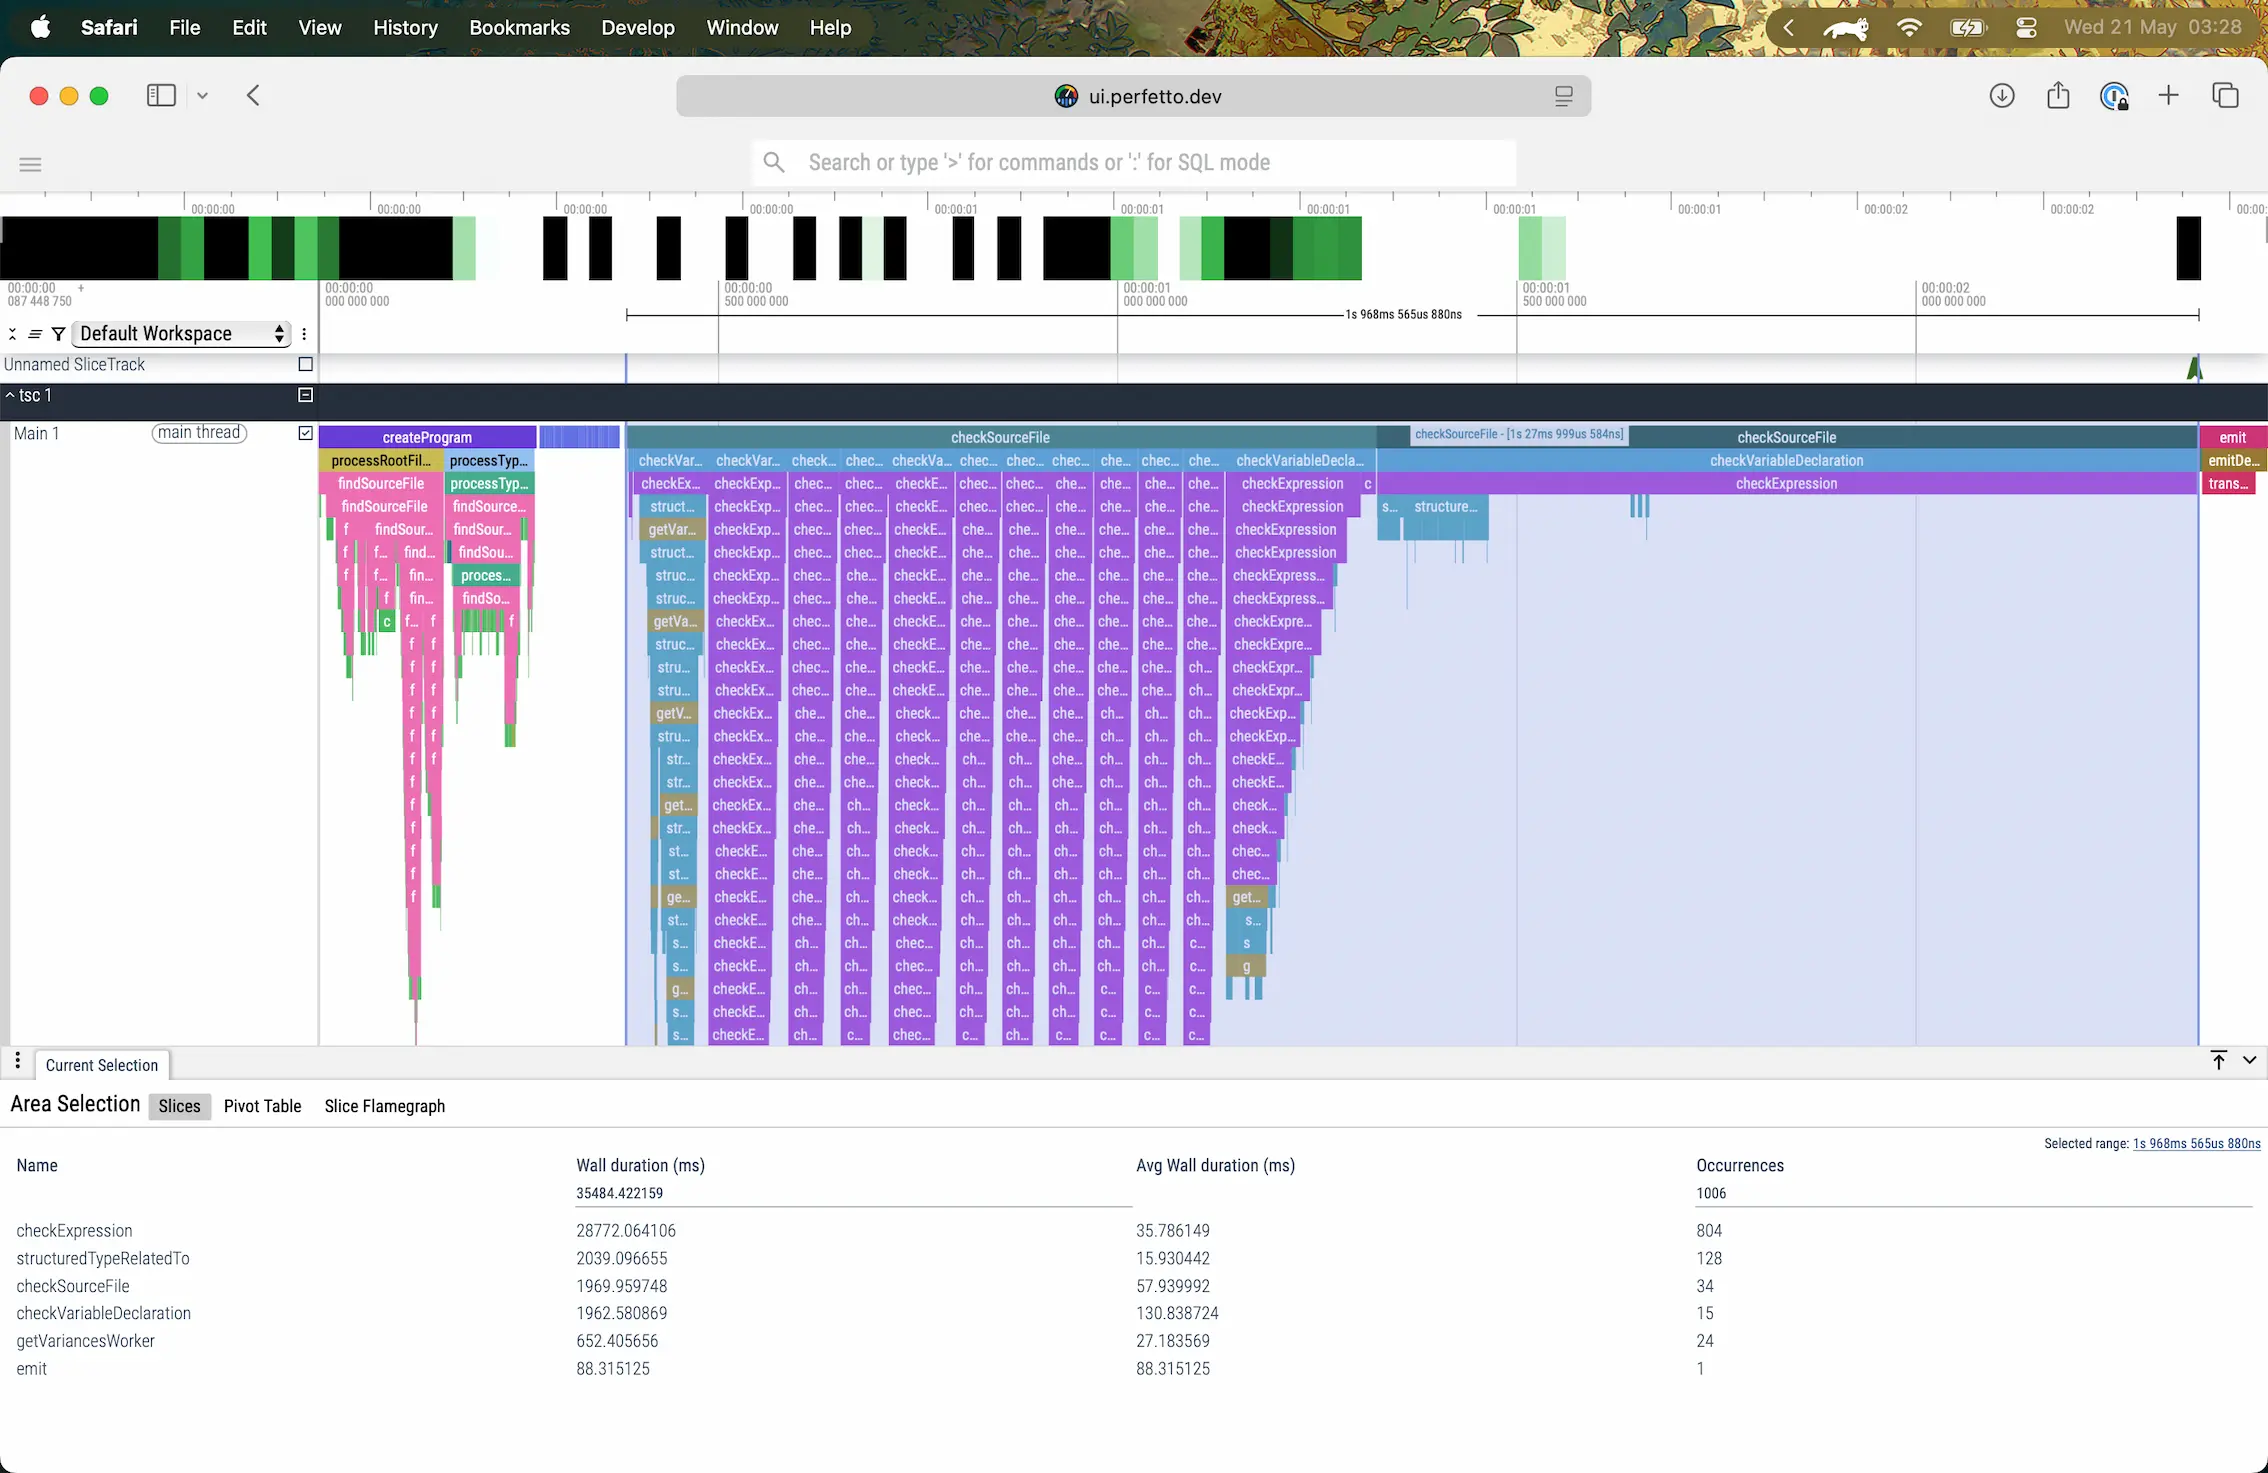Click the maximize panel arrow in bottom bar

point(2218,1060)
